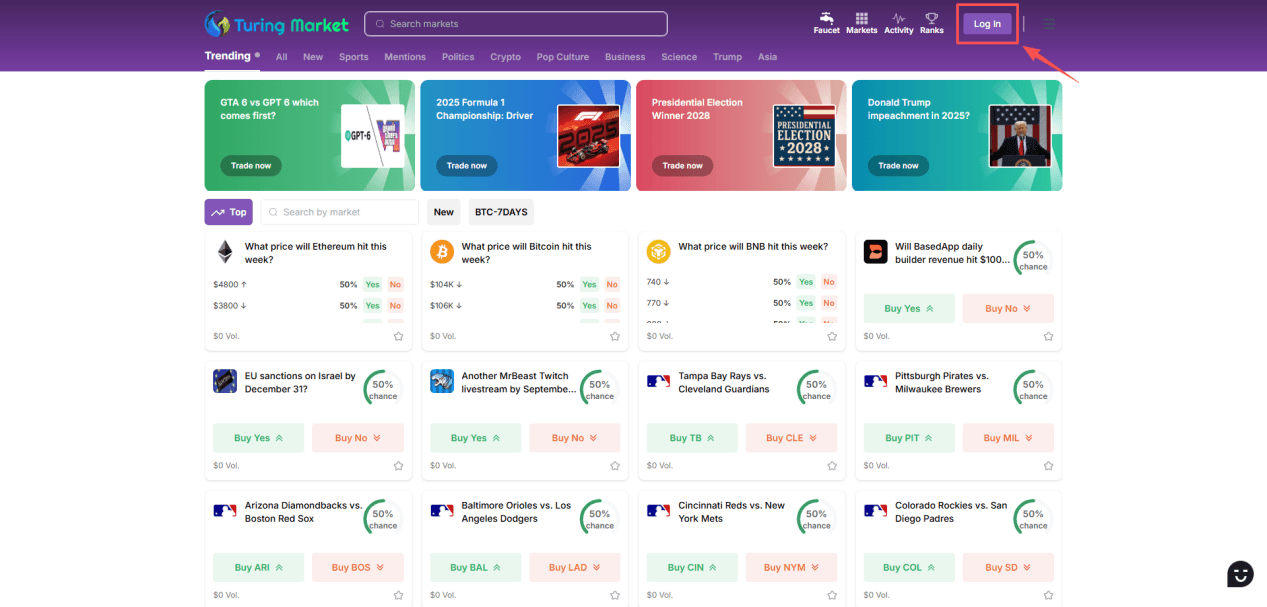Screen dimensions: 1267x607
Task: Click Buy COL for Colorado Rockies
Action: (909, 567)
